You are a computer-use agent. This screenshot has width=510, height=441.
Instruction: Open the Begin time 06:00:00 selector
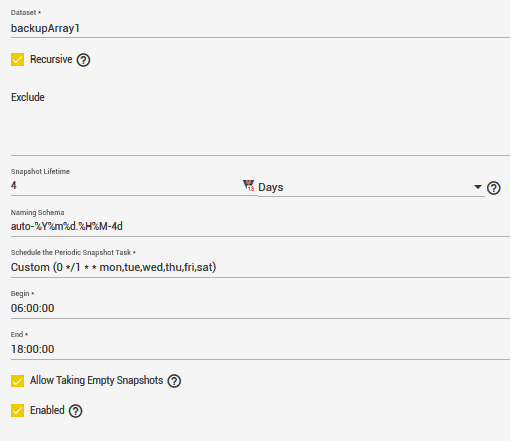tap(260, 308)
